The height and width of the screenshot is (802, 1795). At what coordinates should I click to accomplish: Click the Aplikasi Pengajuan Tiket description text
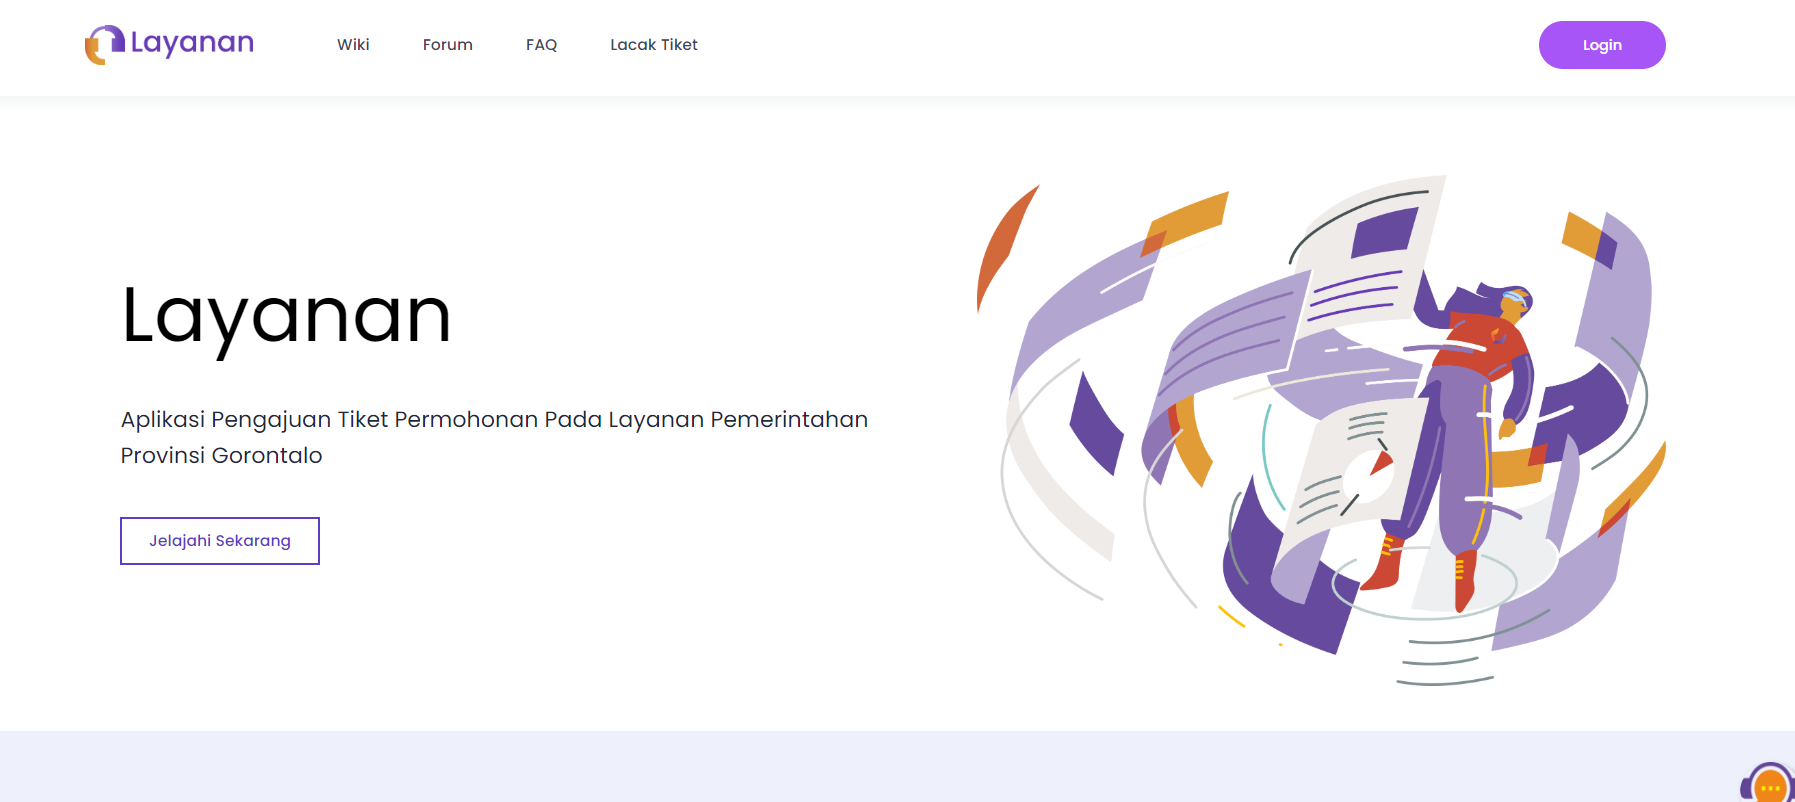[x=494, y=420]
